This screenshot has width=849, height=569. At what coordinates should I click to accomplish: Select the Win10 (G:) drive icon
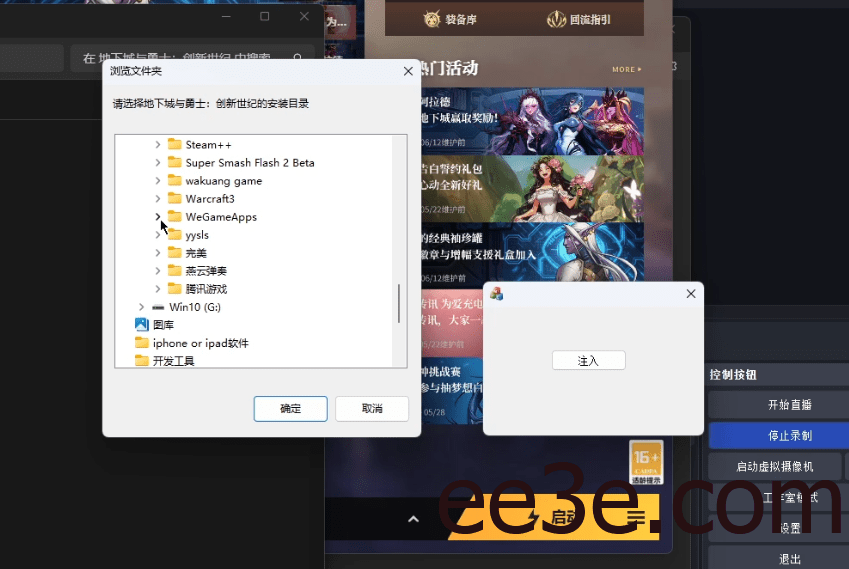(x=158, y=307)
